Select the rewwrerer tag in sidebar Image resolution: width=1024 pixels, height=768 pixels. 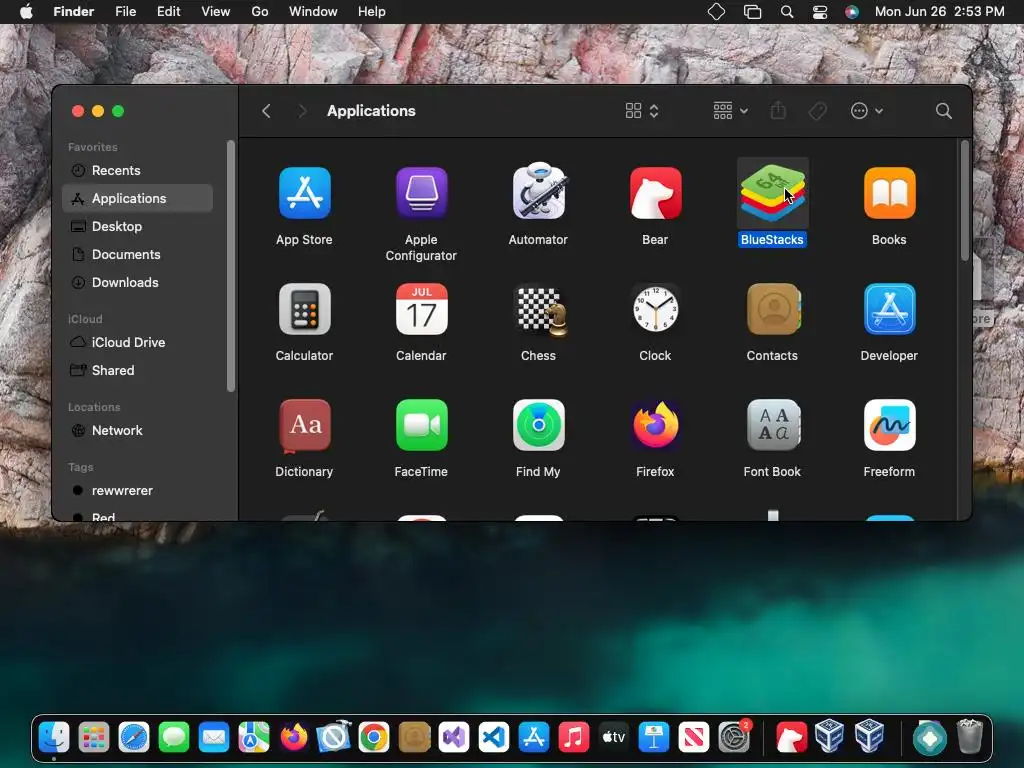pyautogui.click(x=138, y=490)
